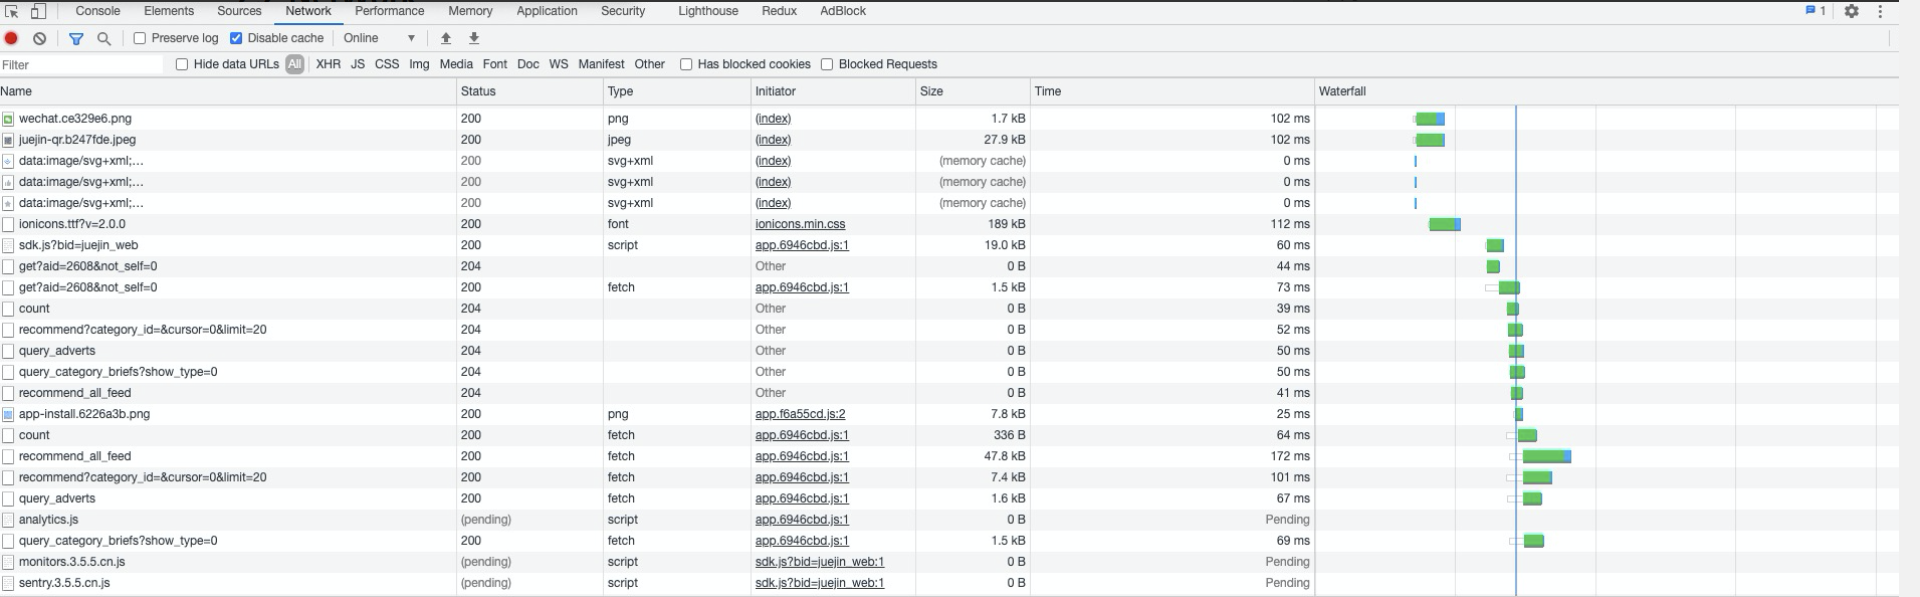Stop recording the network log
1920x597 pixels.
(12, 38)
